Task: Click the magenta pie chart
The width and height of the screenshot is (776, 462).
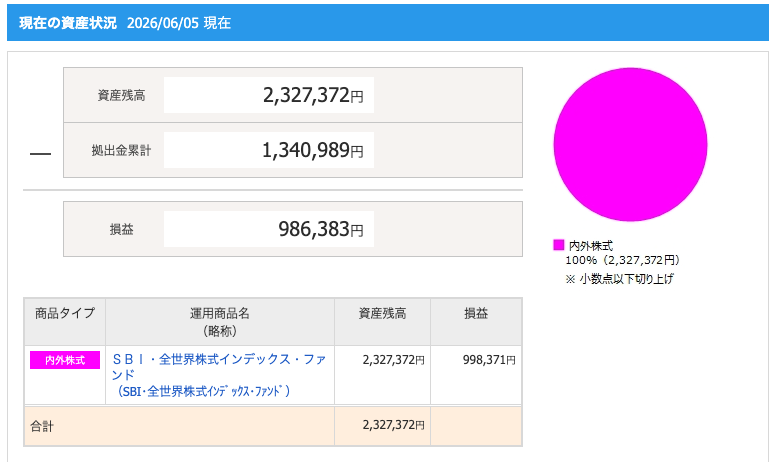Action: 630,144
